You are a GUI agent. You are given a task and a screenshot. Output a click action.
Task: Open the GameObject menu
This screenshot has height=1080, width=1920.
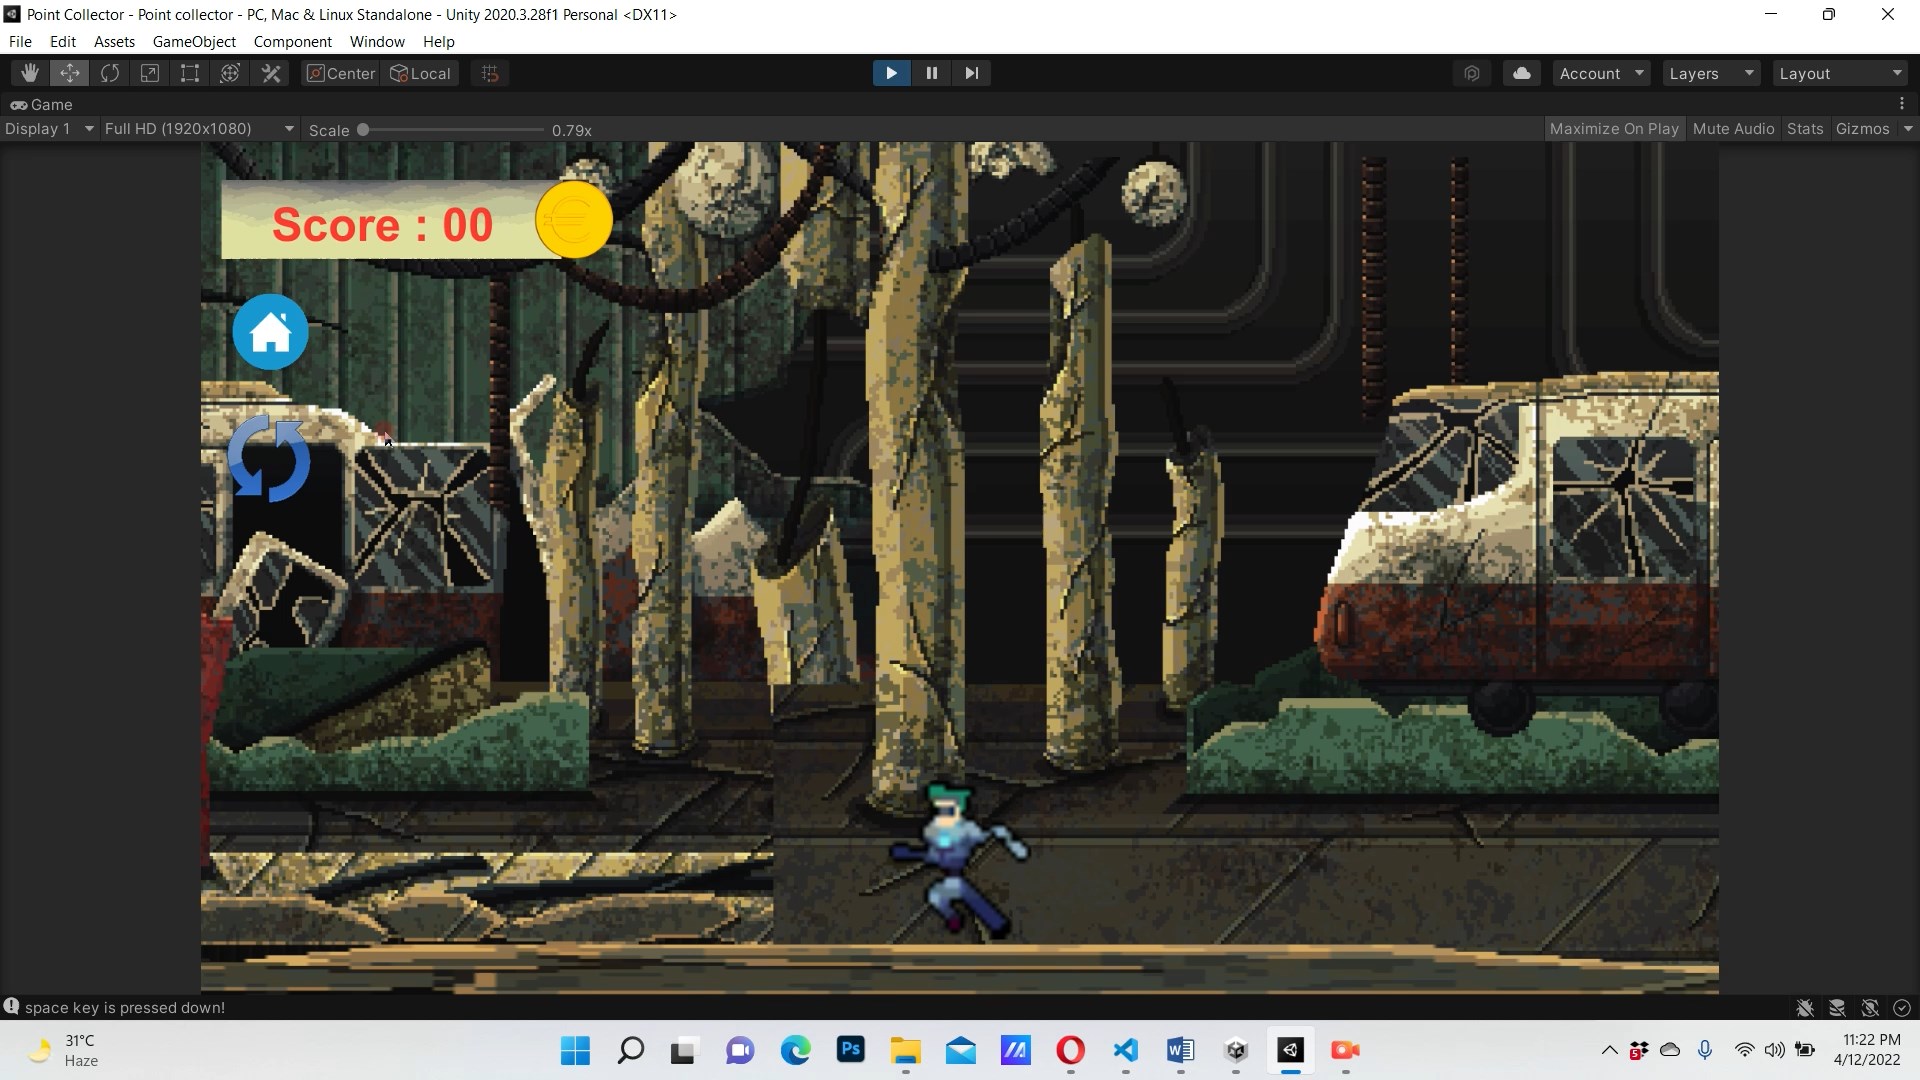tap(194, 42)
